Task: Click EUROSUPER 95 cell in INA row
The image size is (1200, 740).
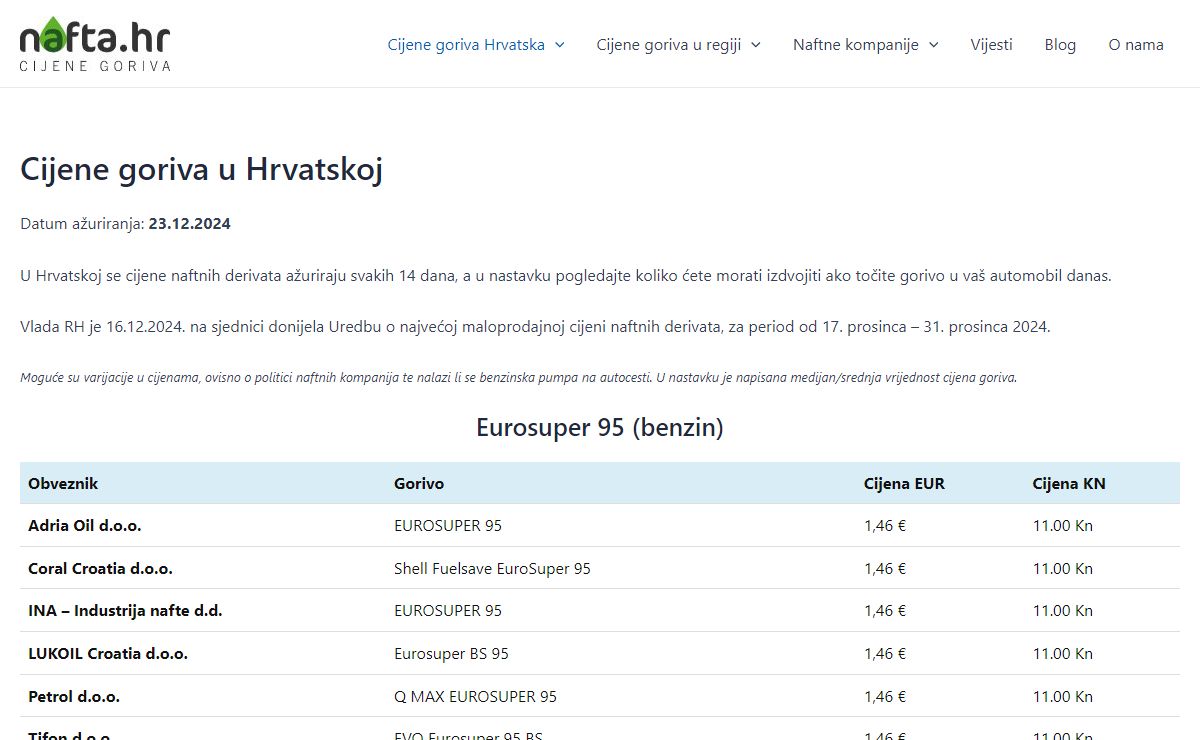Action: click(448, 611)
